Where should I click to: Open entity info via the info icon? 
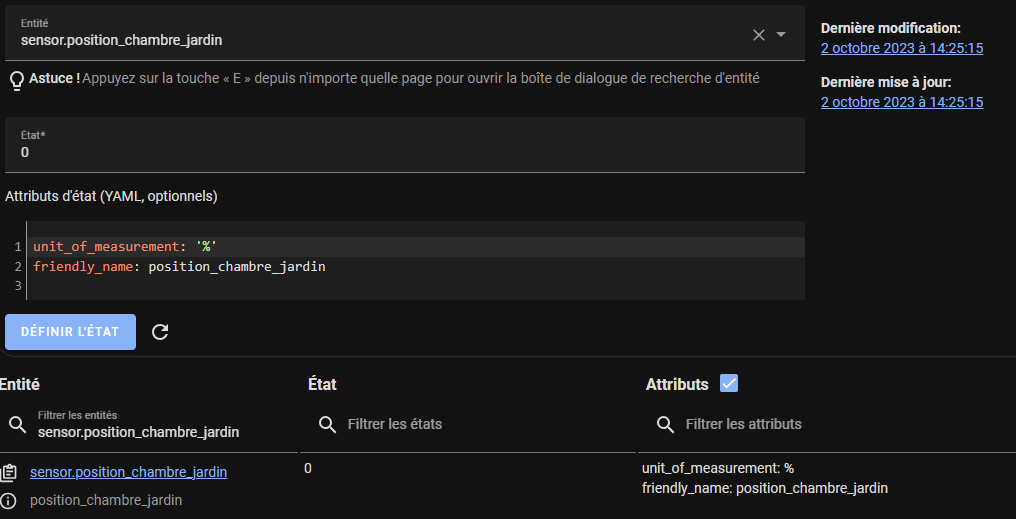pyautogui.click(x=8, y=500)
